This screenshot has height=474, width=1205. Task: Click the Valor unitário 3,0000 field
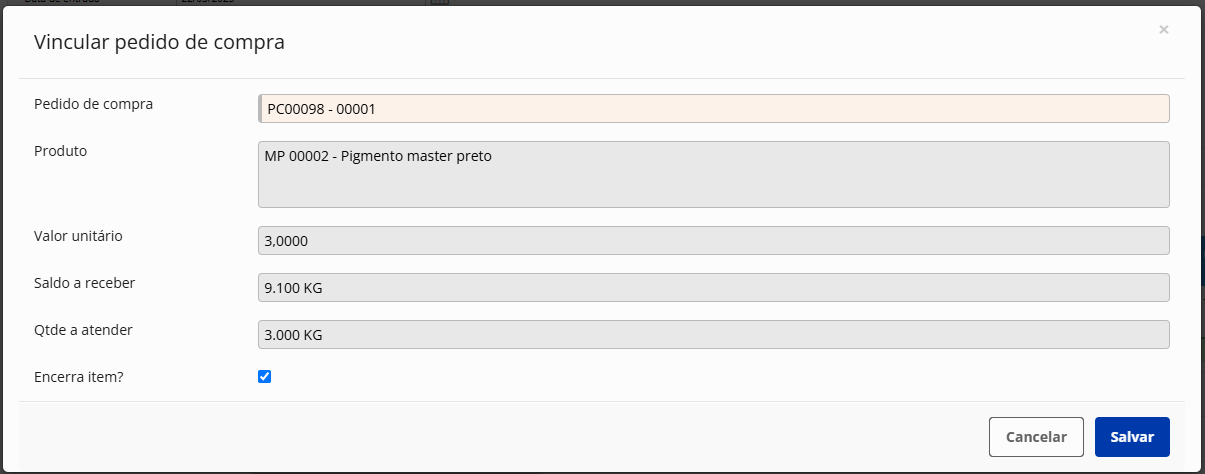714,241
